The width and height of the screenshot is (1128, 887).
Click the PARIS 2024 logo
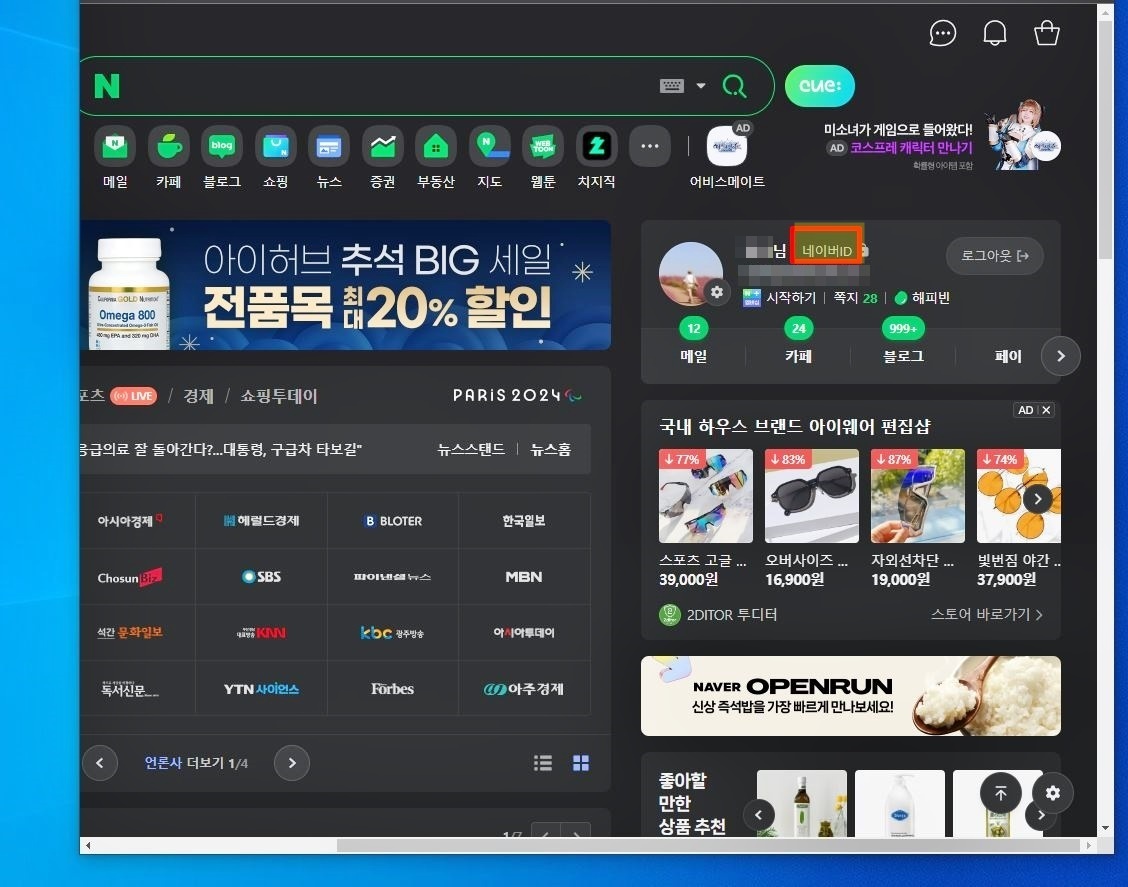click(517, 395)
